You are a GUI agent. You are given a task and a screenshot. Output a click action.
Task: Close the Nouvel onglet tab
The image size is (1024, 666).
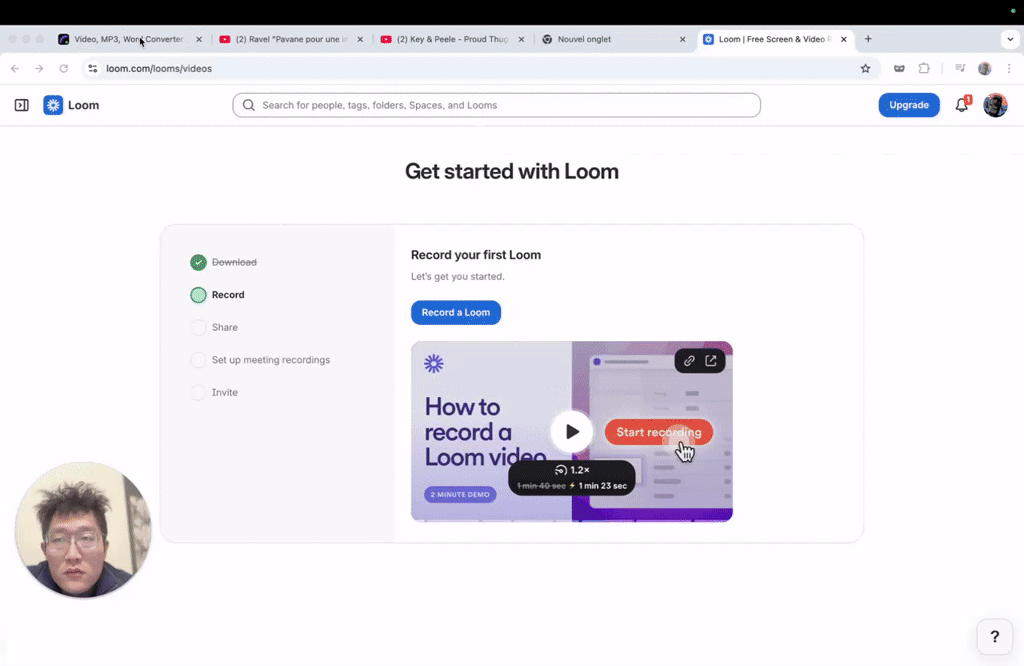pos(682,39)
